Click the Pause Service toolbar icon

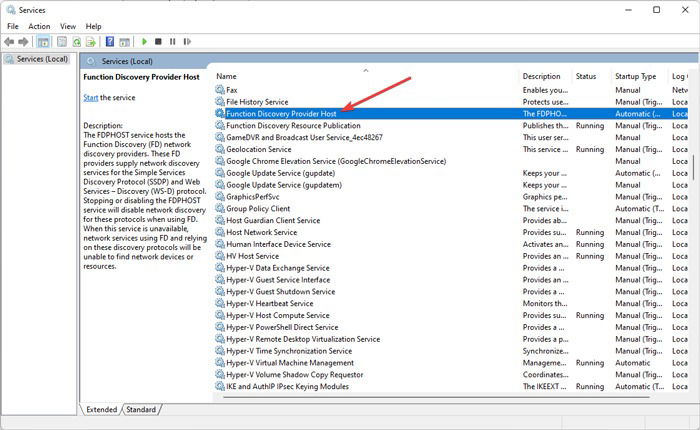pos(172,42)
